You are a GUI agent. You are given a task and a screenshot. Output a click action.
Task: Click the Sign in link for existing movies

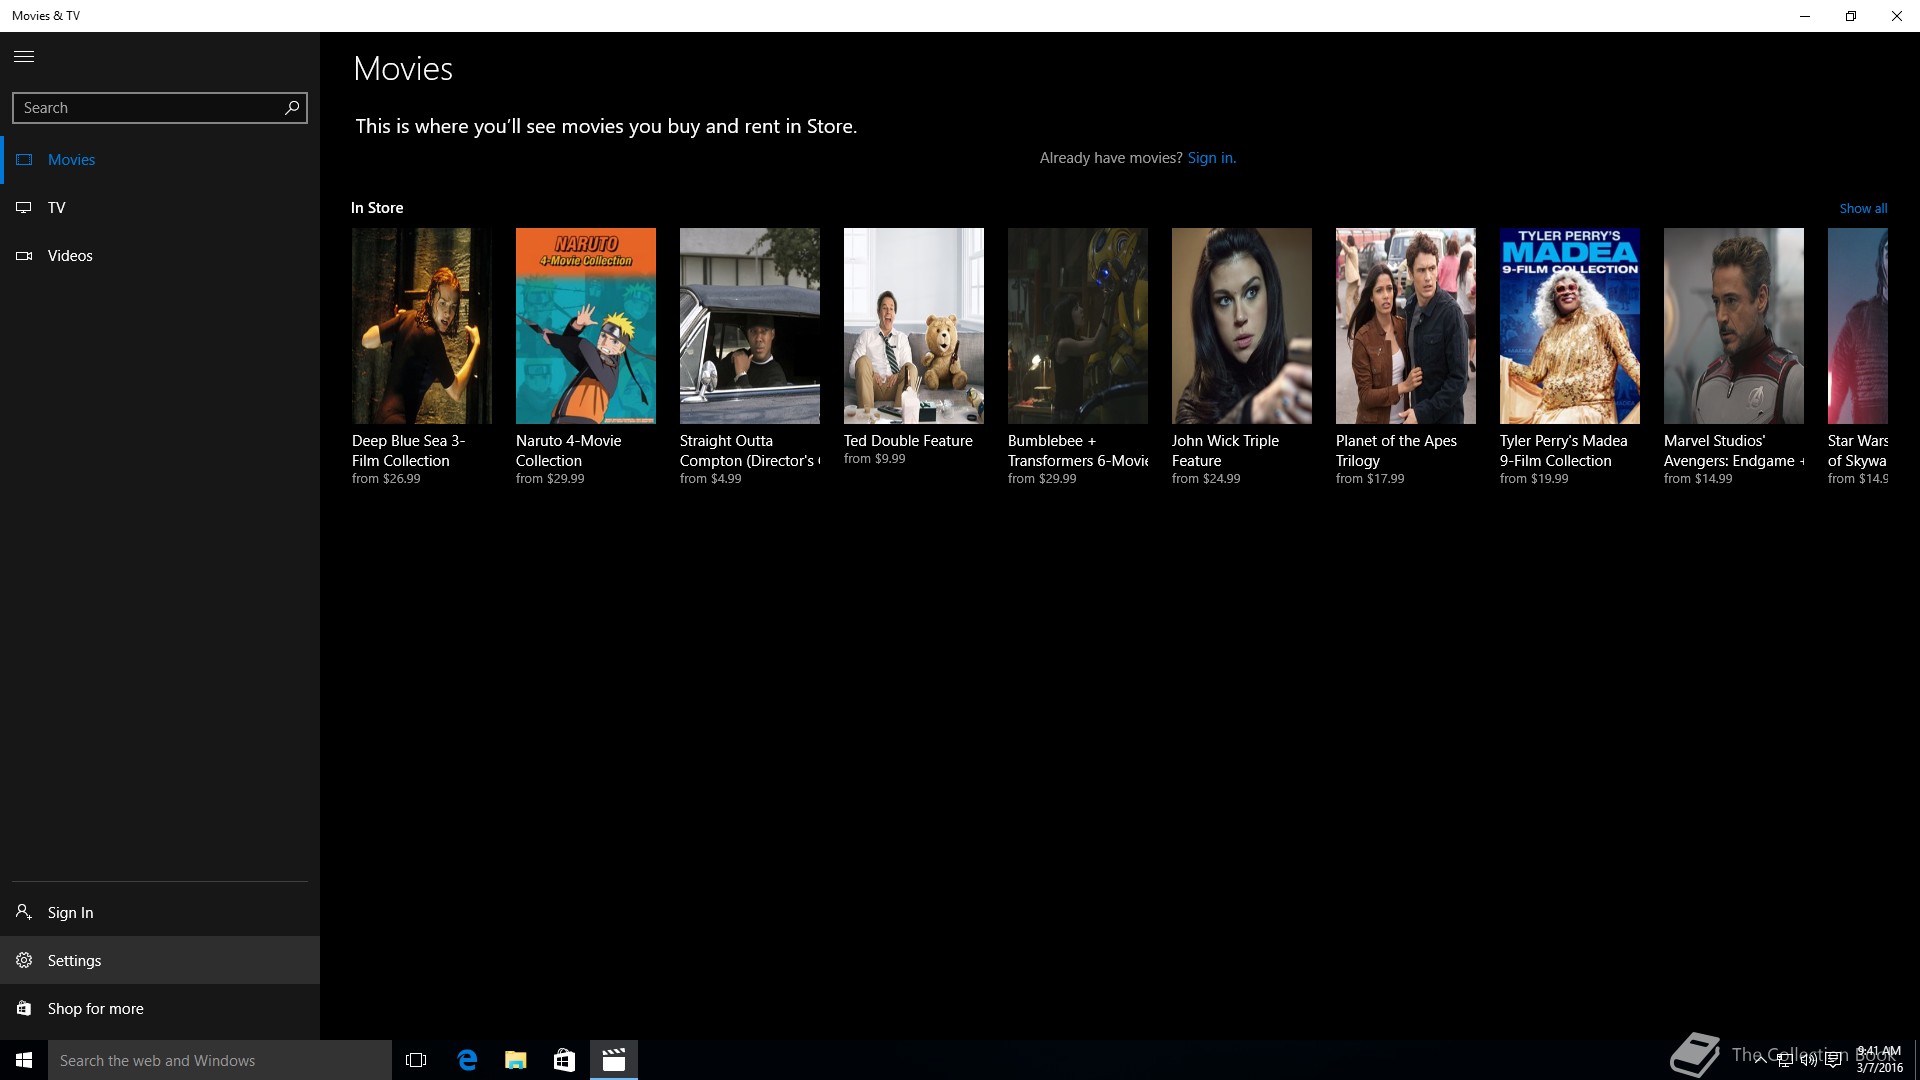pos(1211,158)
